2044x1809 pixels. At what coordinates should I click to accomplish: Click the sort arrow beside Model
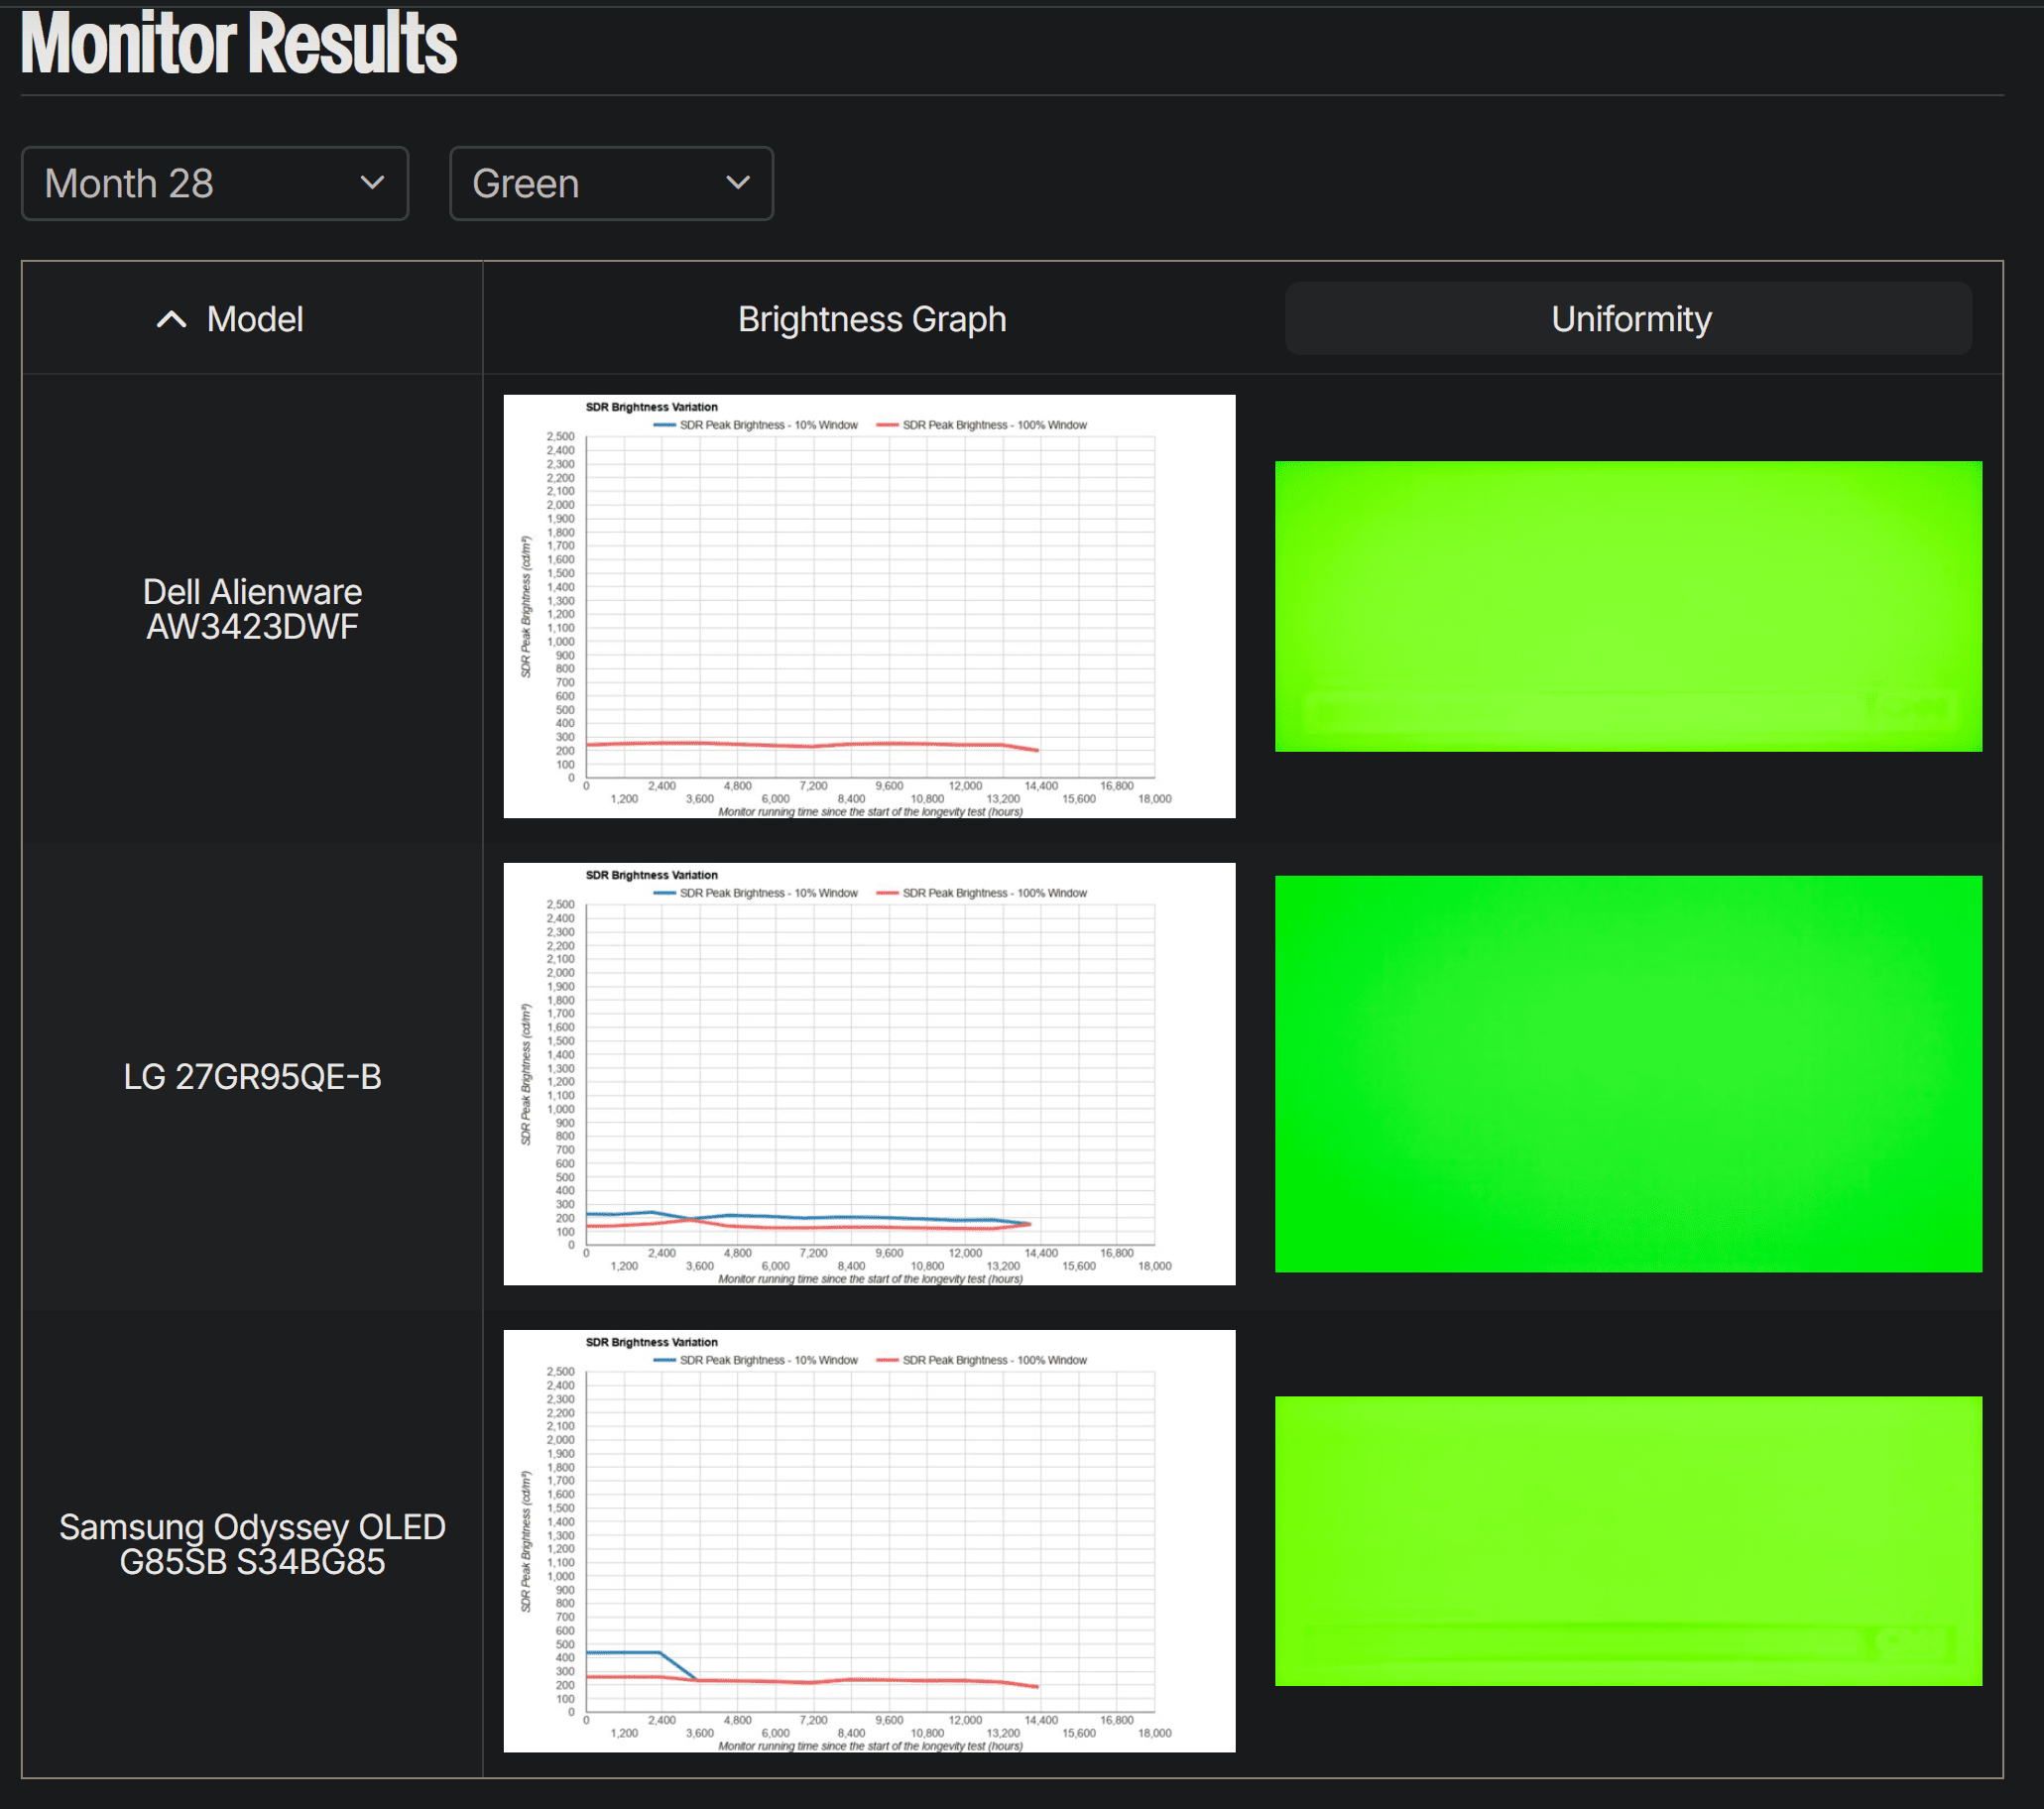(x=172, y=320)
